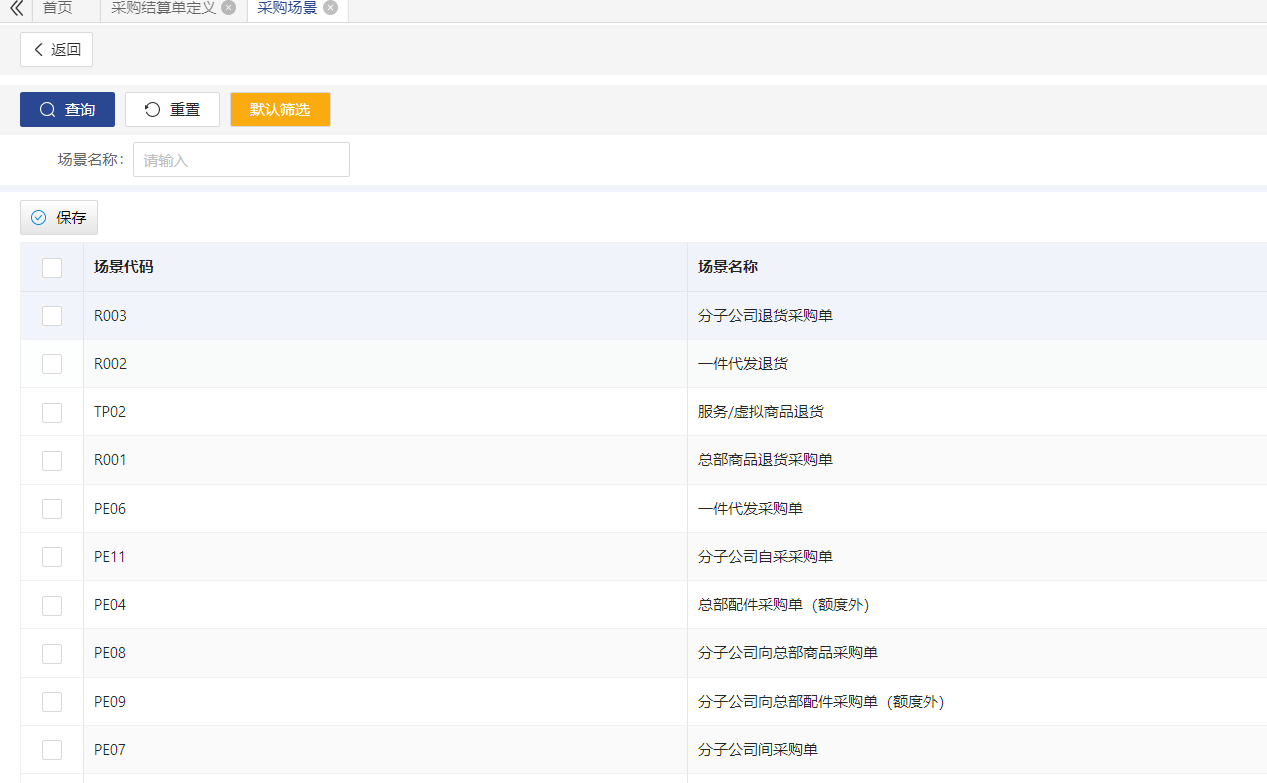This screenshot has height=783, width=1267.
Task: Click the 场景名称 input field
Action: coord(240,159)
